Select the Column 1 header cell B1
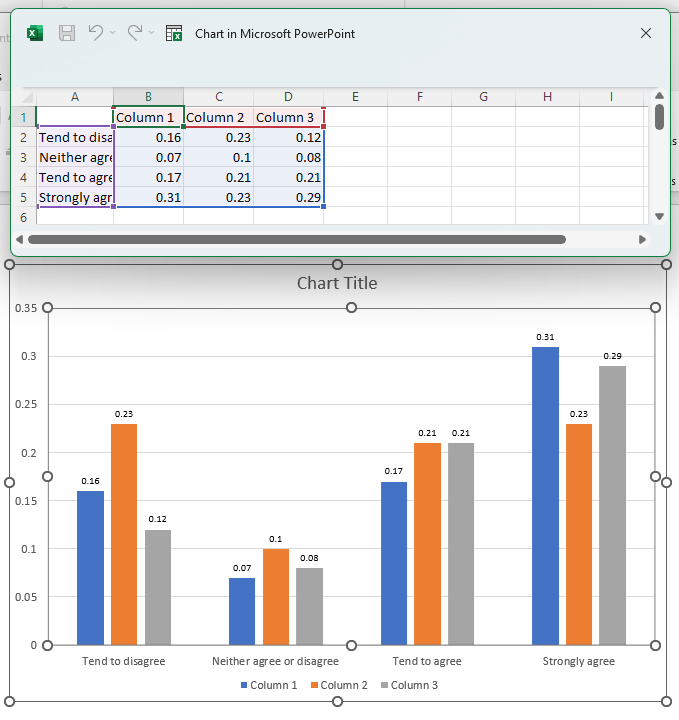The image size is (679, 720). [148, 117]
